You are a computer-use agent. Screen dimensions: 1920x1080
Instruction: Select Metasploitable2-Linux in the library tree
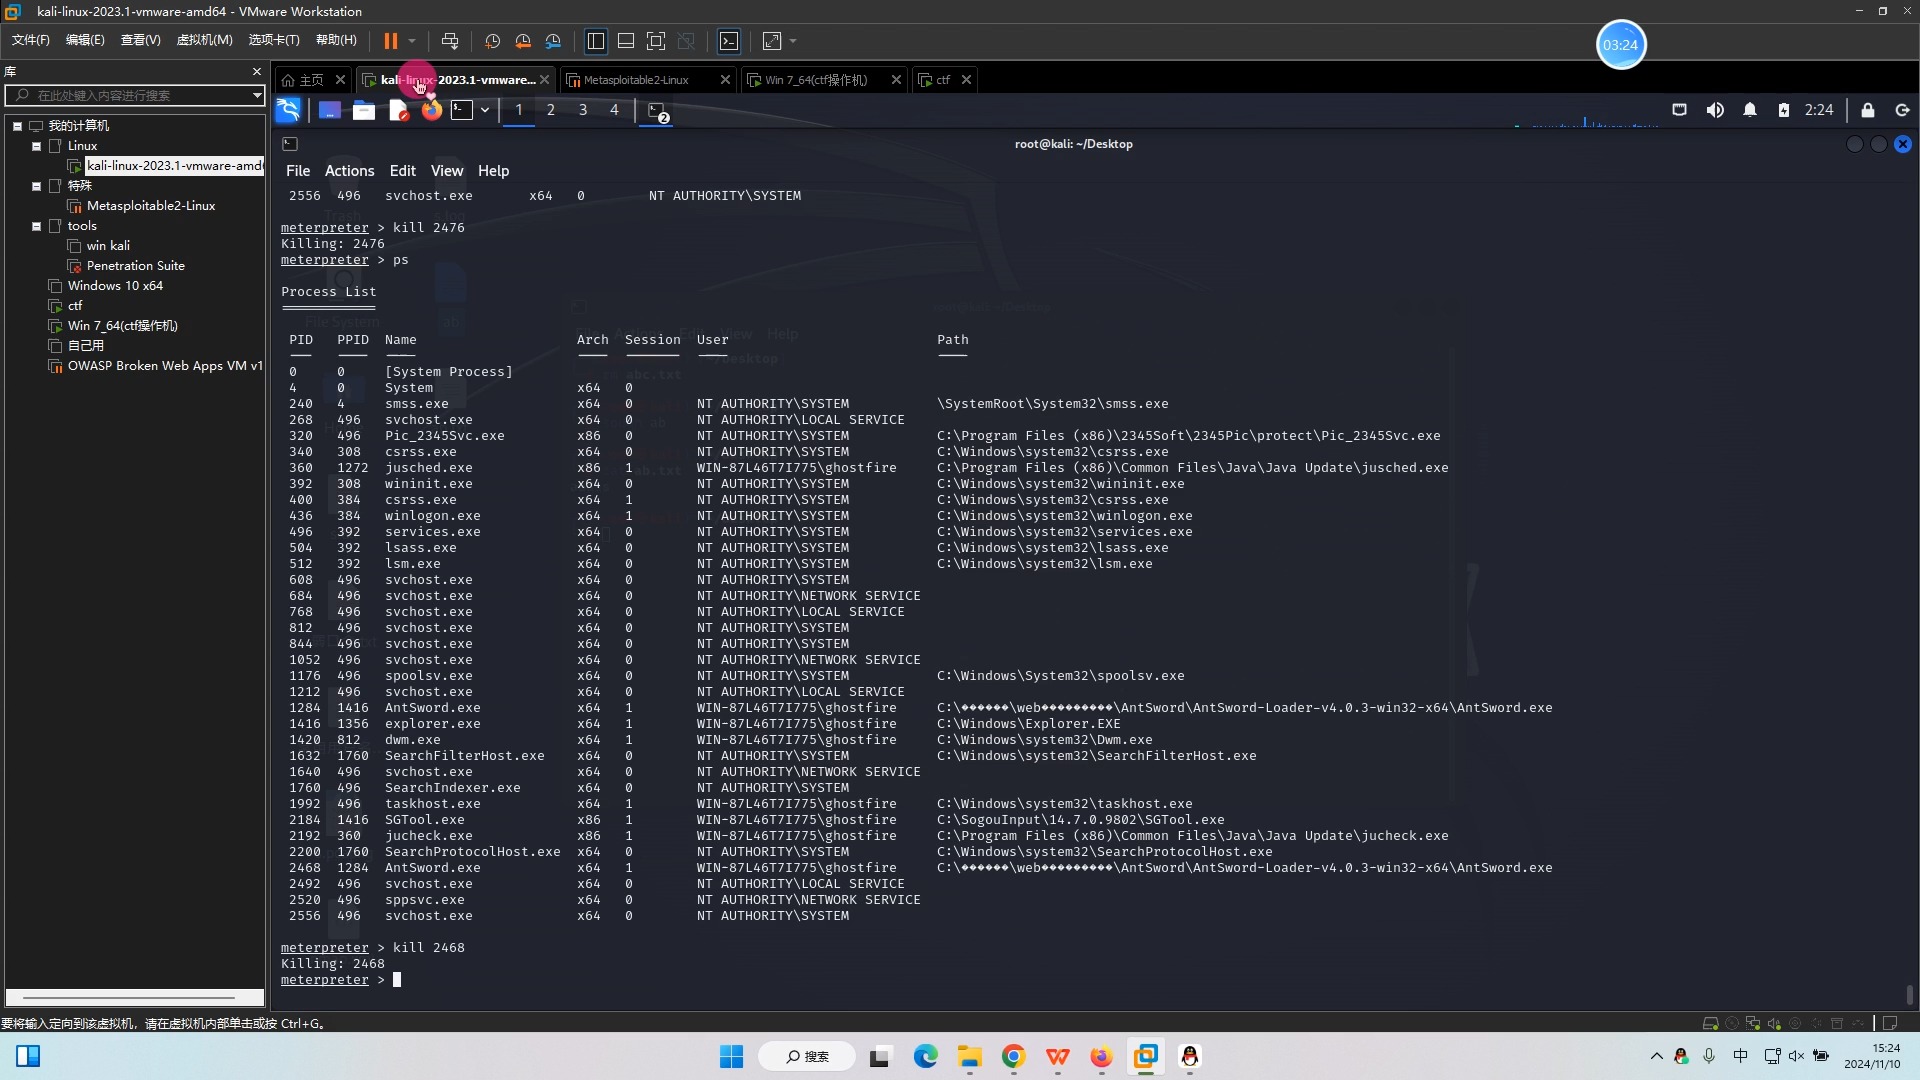150,206
